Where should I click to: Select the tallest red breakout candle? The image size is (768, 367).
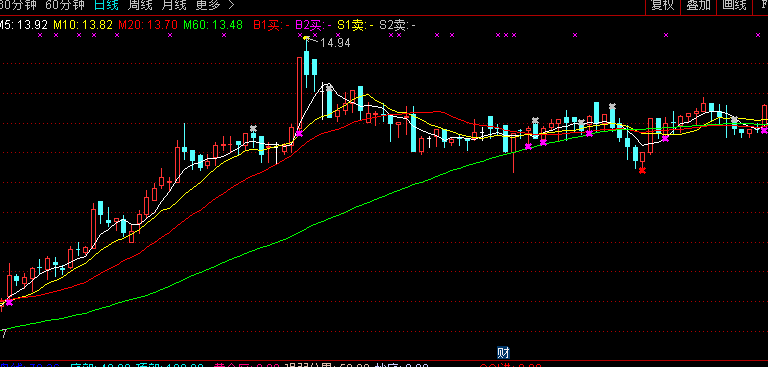299,93
